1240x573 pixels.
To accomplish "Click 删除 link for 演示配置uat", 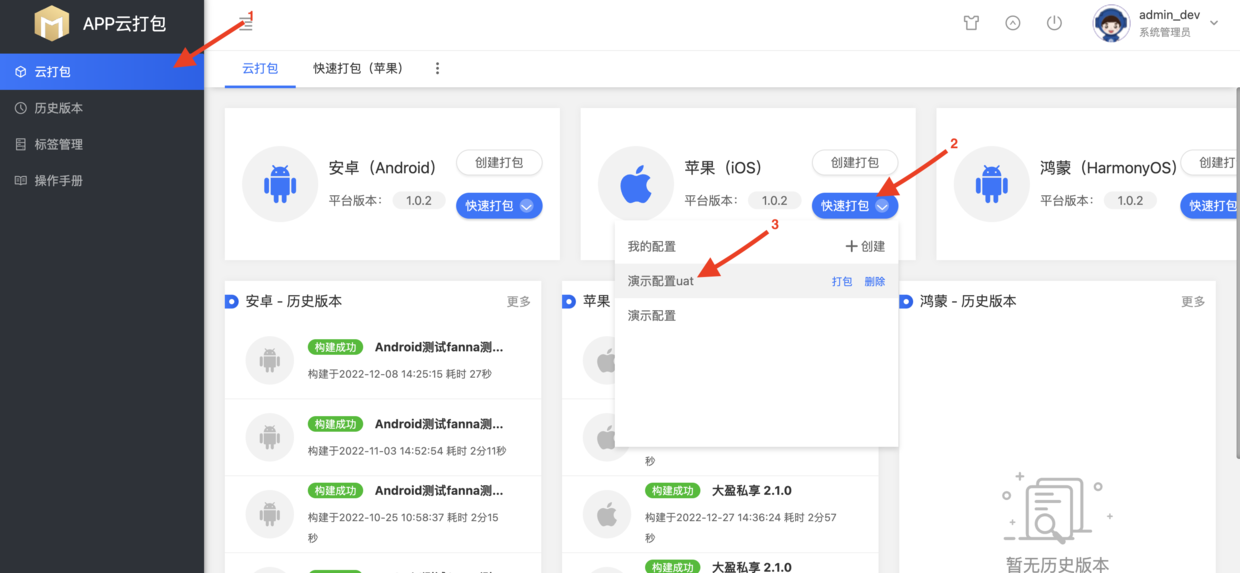I will coord(875,282).
